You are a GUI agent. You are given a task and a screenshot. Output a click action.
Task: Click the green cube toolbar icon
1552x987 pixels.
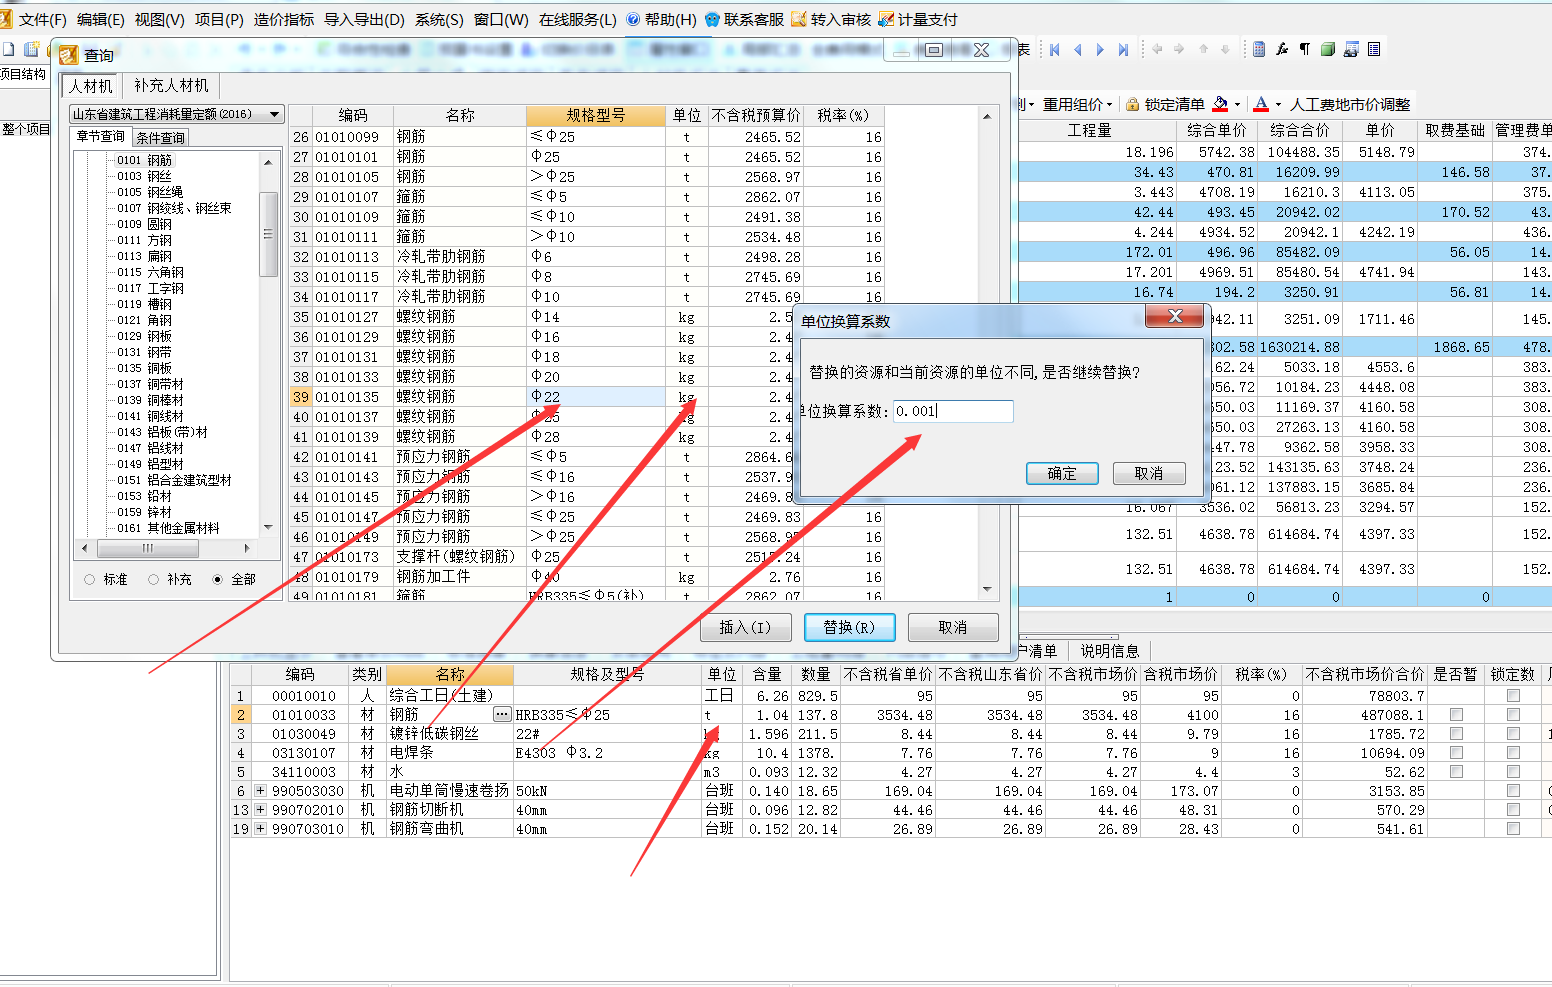pyautogui.click(x=1328, y=49)
